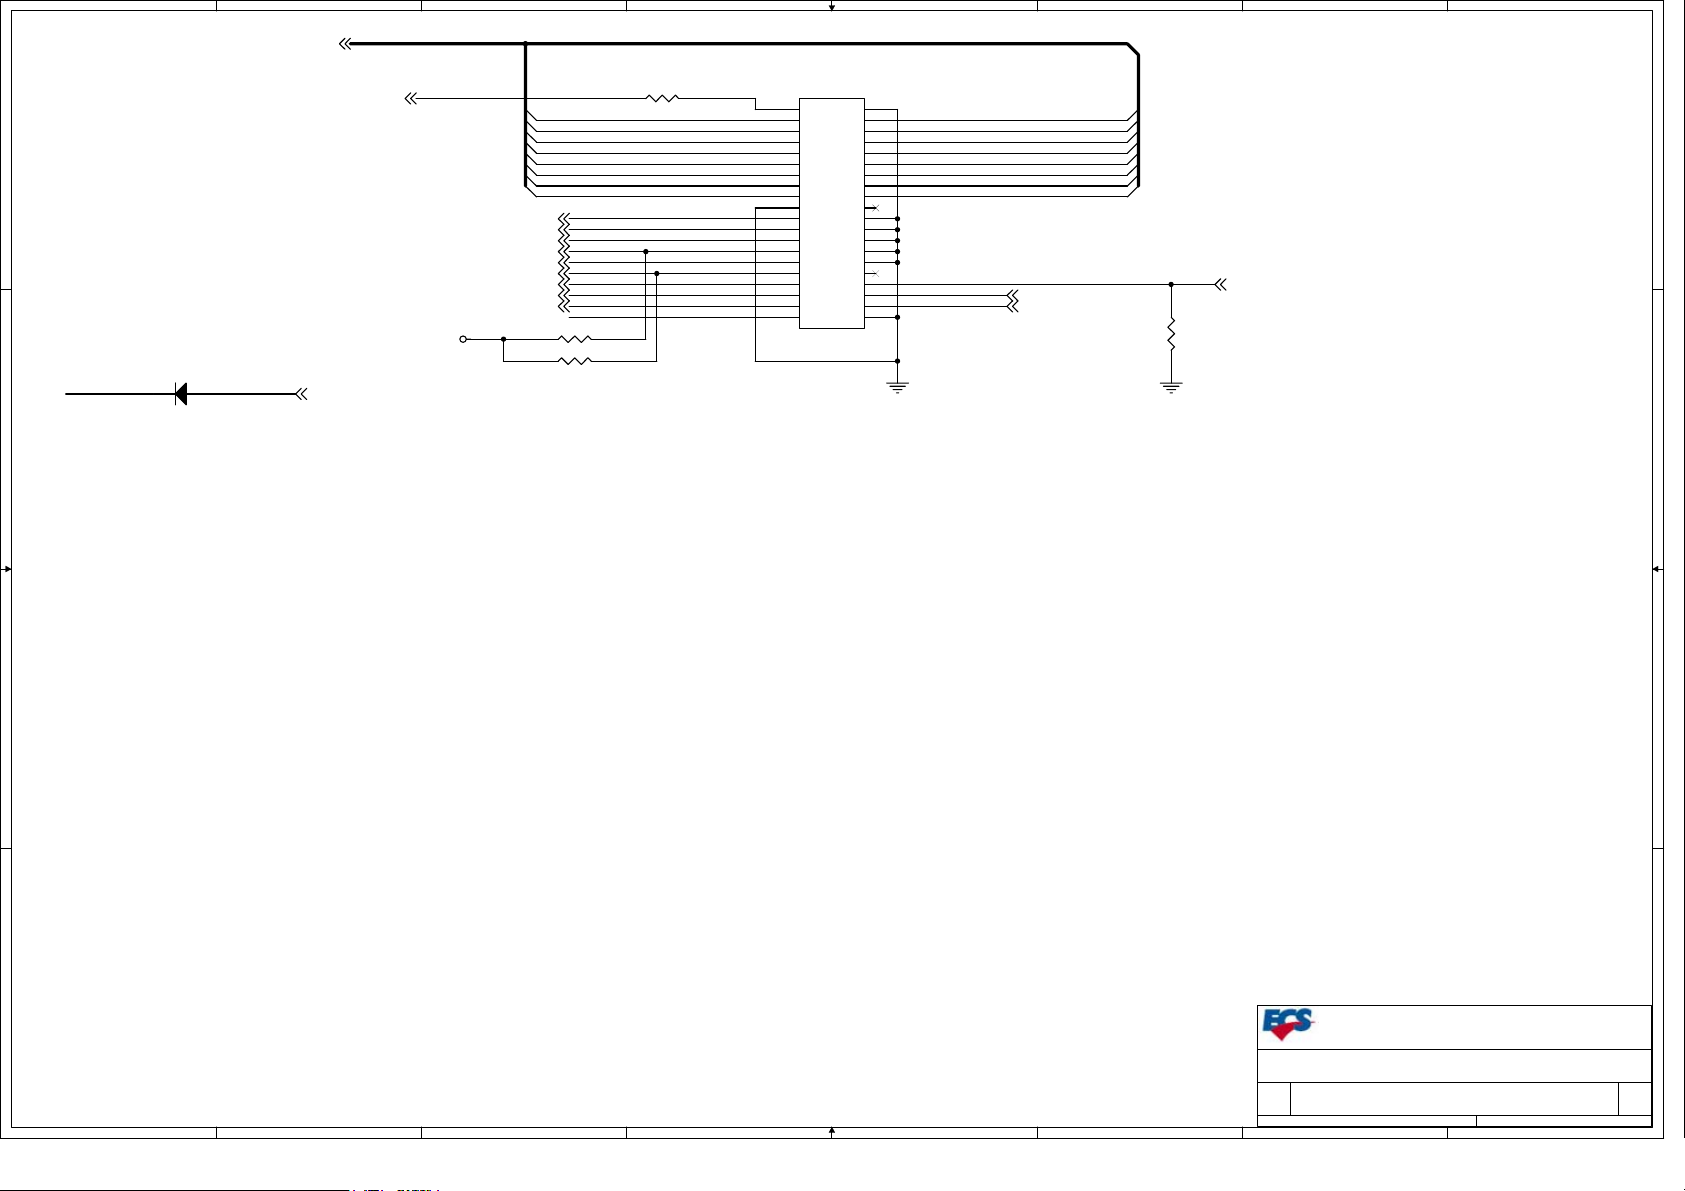The height and width of the screenshot is (1191, 1685).
Task: Click the off-page connector ending the thick bus
Action: pos(345,44)
